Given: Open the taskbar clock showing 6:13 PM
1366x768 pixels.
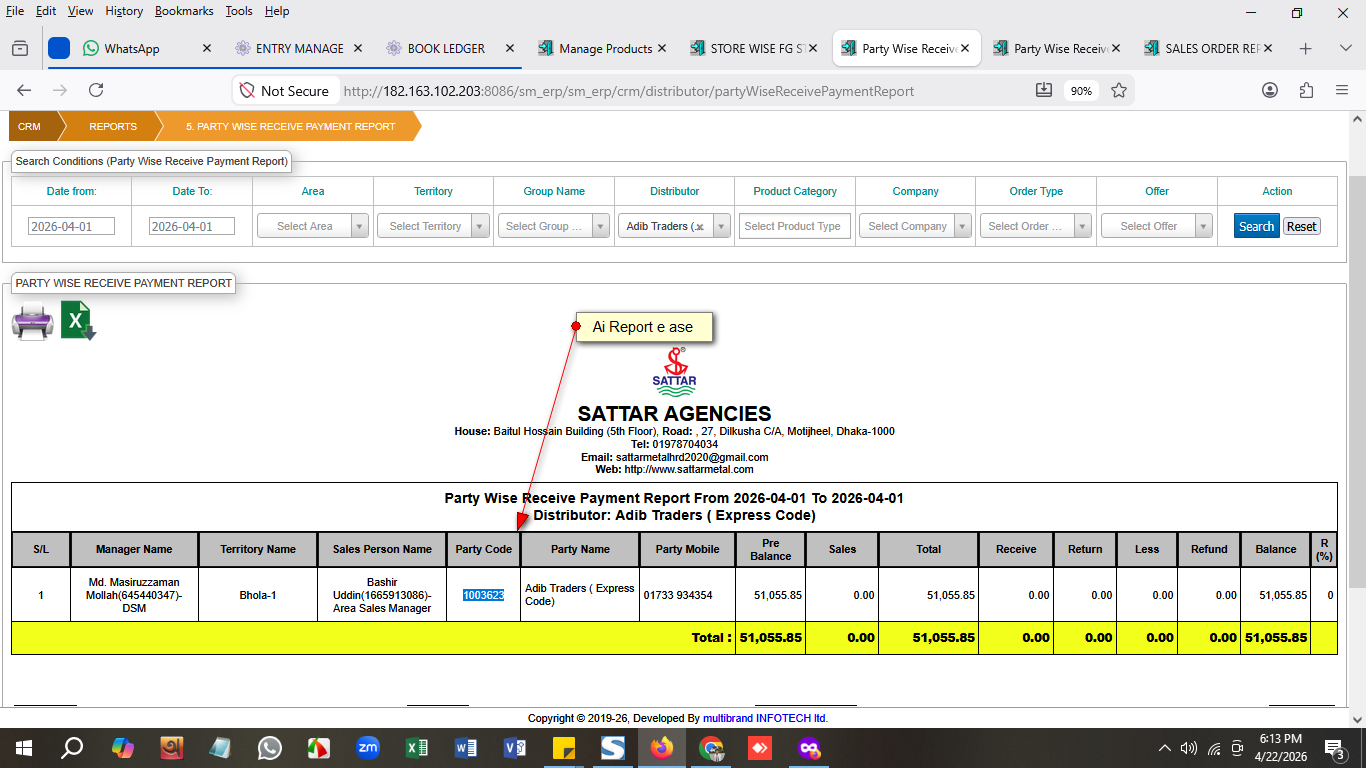Looking at the screenshot, I should coord(1280,747).
